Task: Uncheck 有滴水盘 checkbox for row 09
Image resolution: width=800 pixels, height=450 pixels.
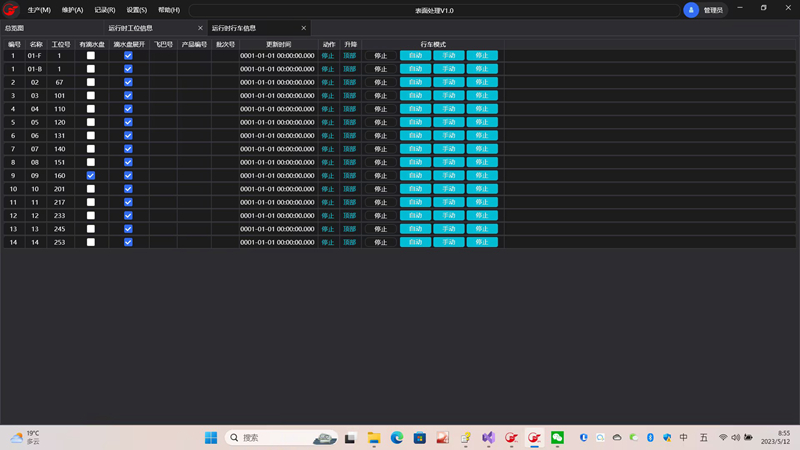Action: pyautogui.click(x=91, y=176)
